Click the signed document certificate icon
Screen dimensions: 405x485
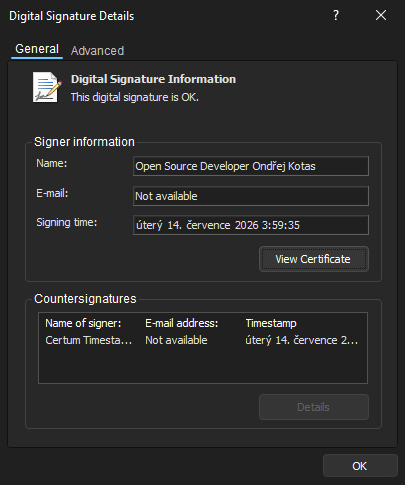pyautogui.click(x=47, y=87)
